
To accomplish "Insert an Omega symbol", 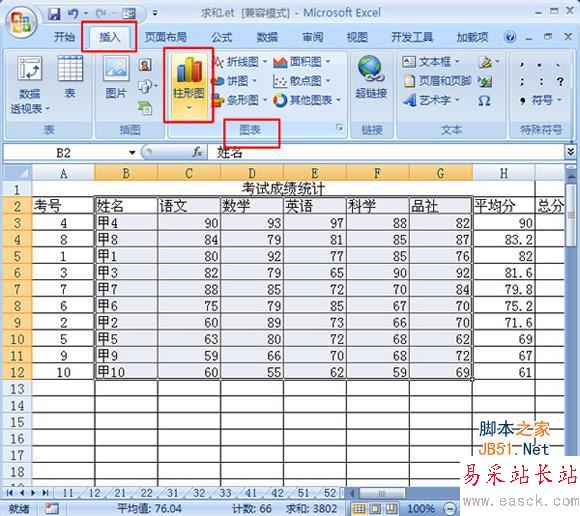I will [x=485, y=100].
